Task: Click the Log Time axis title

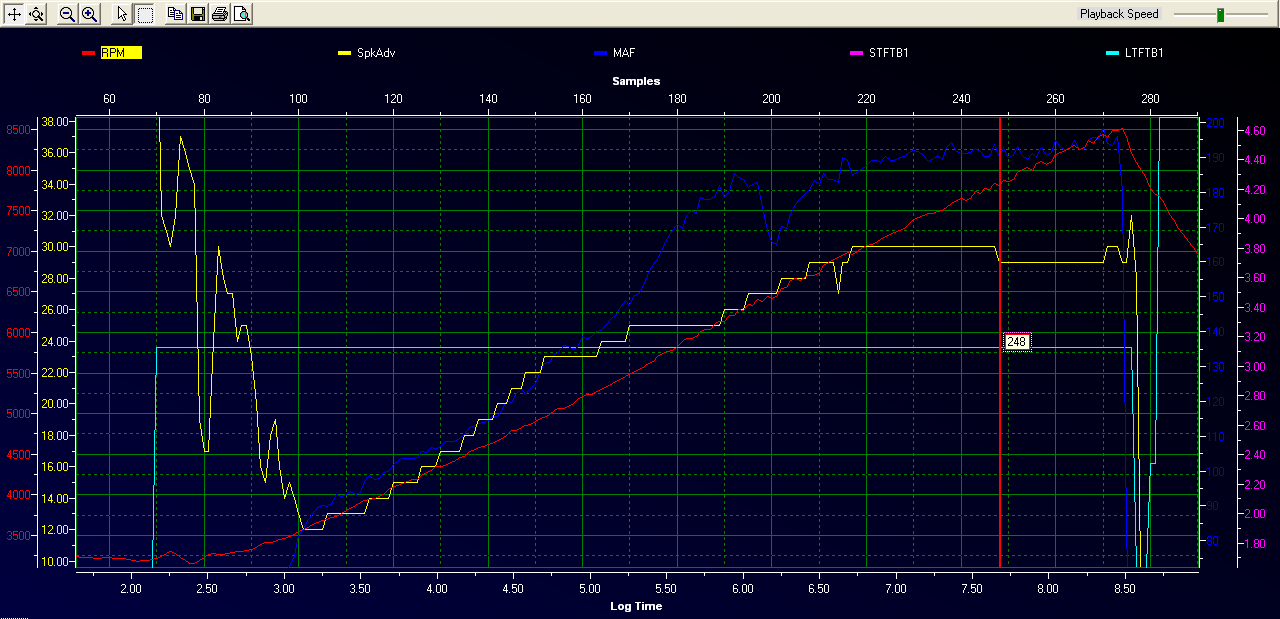Action: point(636,606)
